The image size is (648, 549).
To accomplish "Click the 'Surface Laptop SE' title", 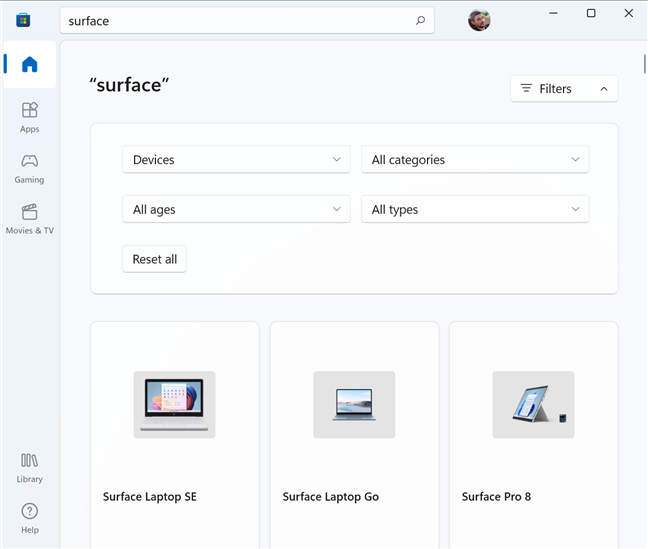I will tap(150, 496).
